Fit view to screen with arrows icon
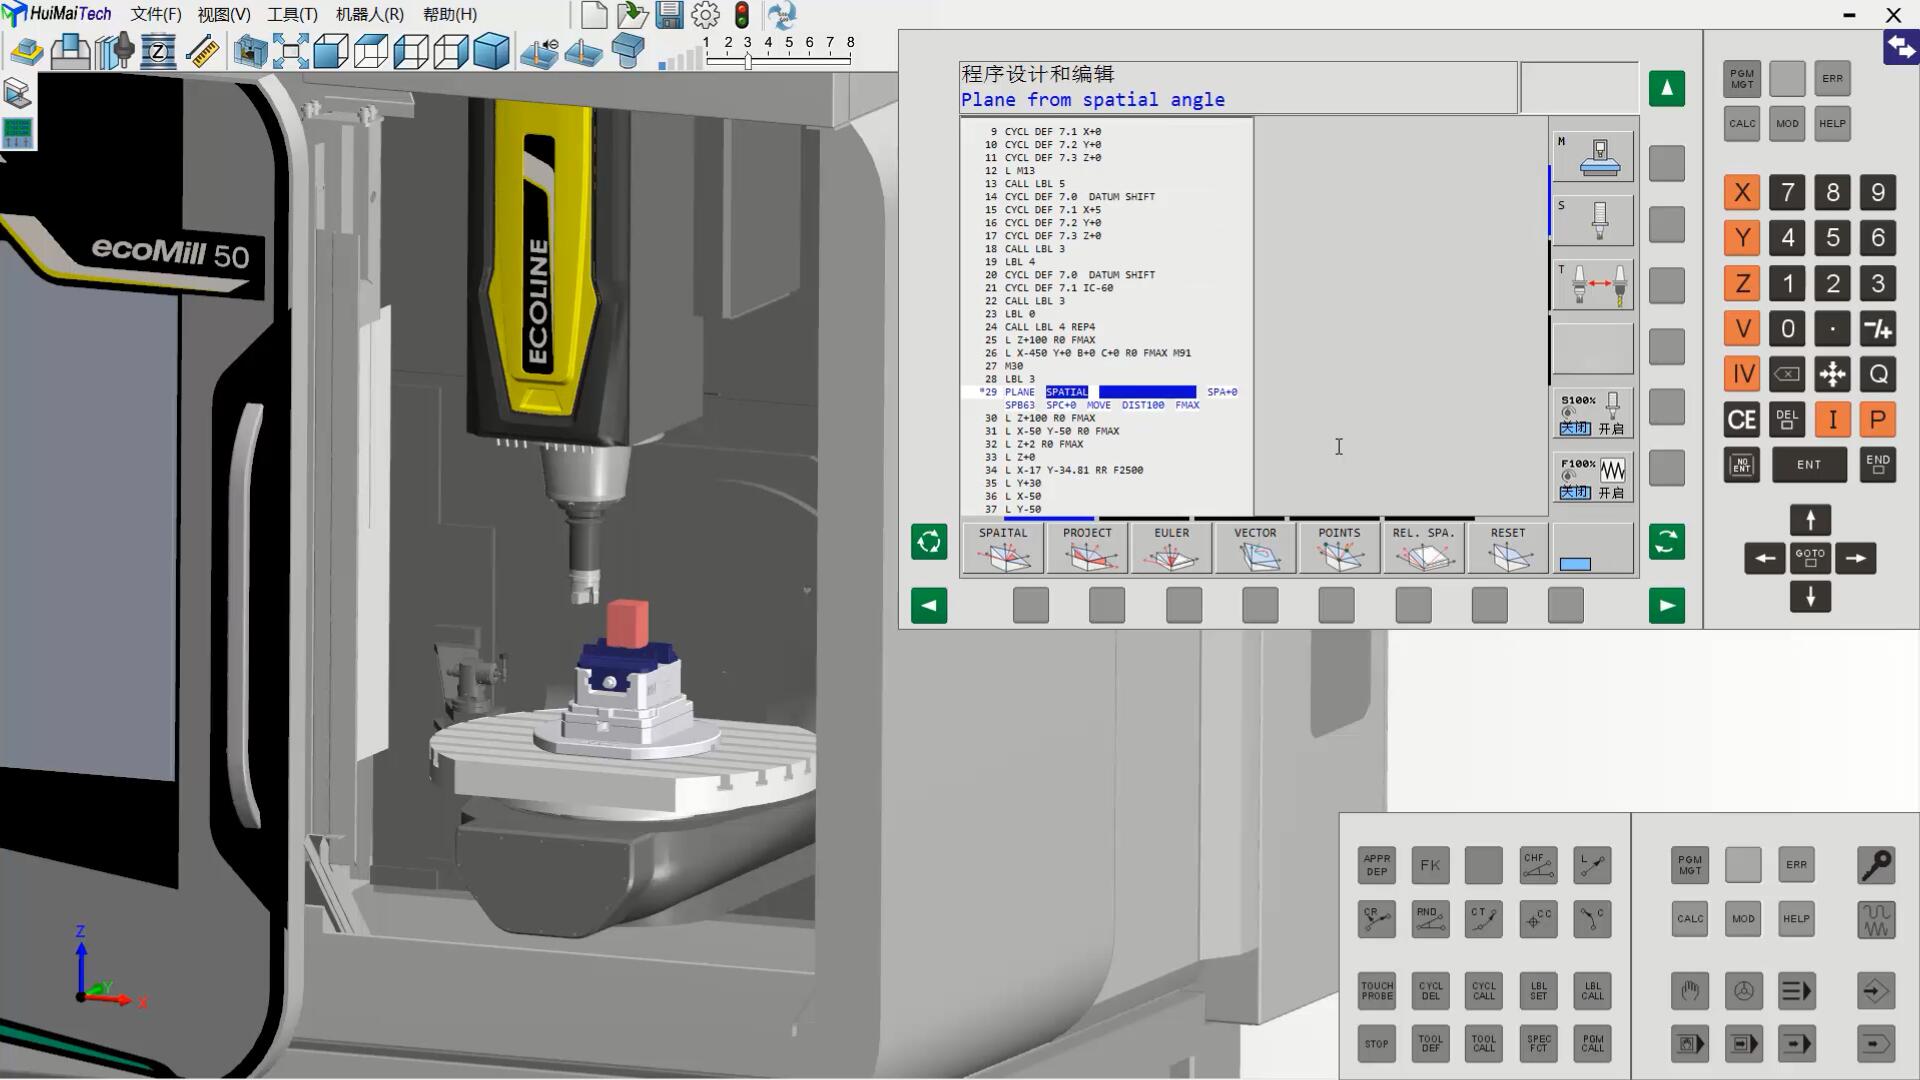Viewport: 1920px width, 1080px height. (x=290, y=51)
